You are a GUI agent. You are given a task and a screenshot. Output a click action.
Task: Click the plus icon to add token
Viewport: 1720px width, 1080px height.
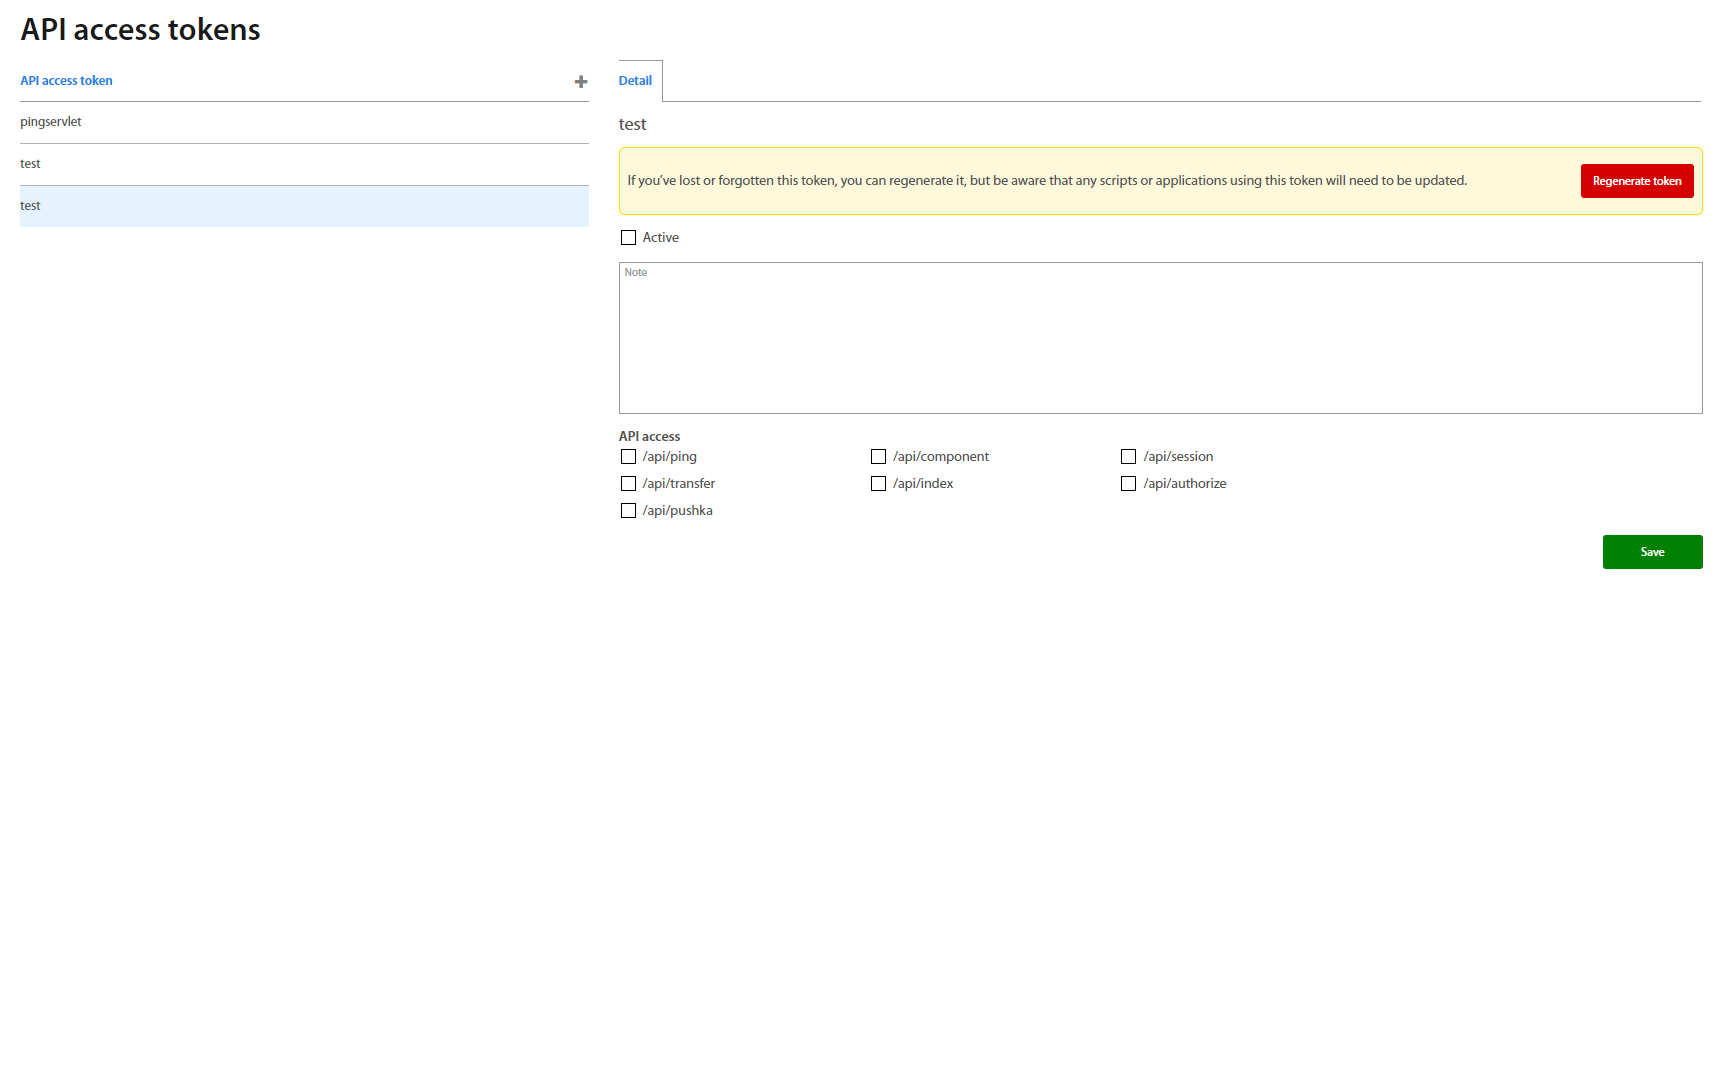point(580,82)
